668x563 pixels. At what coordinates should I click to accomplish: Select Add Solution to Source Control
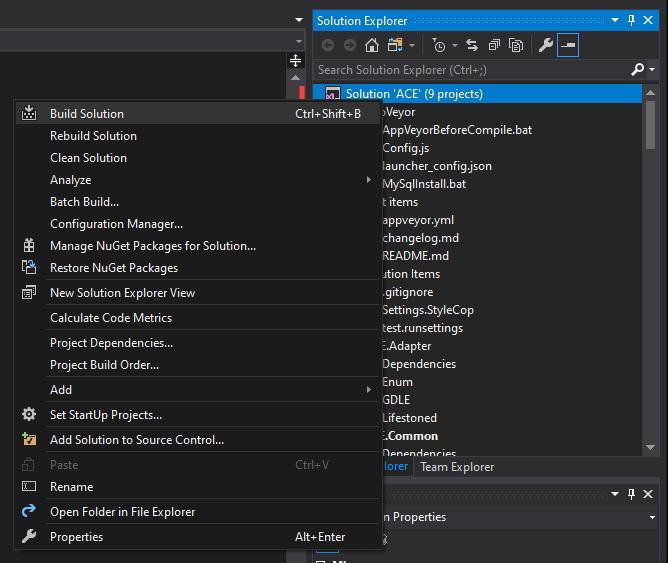197,439
